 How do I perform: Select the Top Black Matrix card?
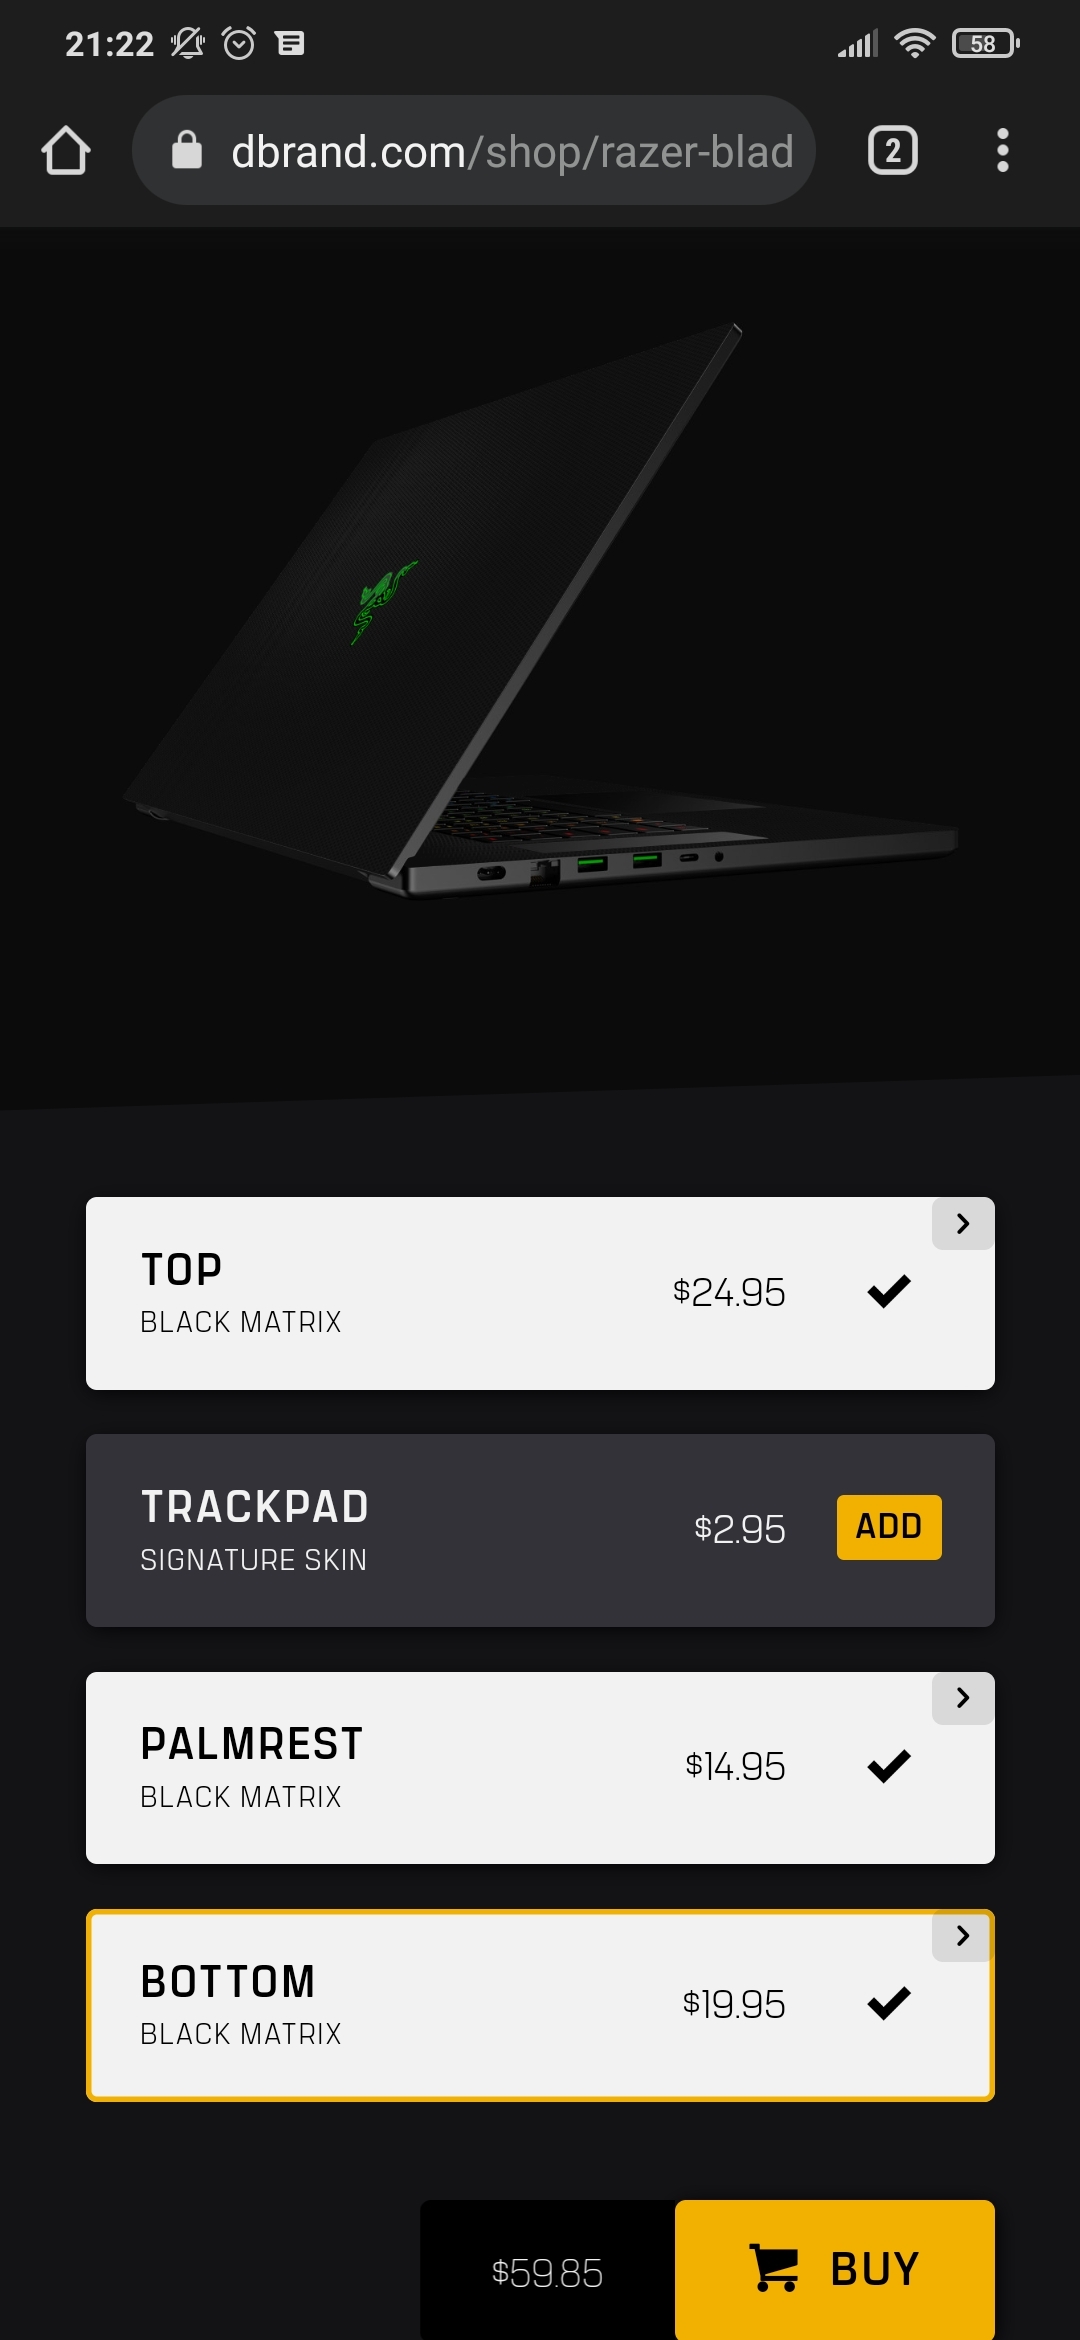point(540,1293)
